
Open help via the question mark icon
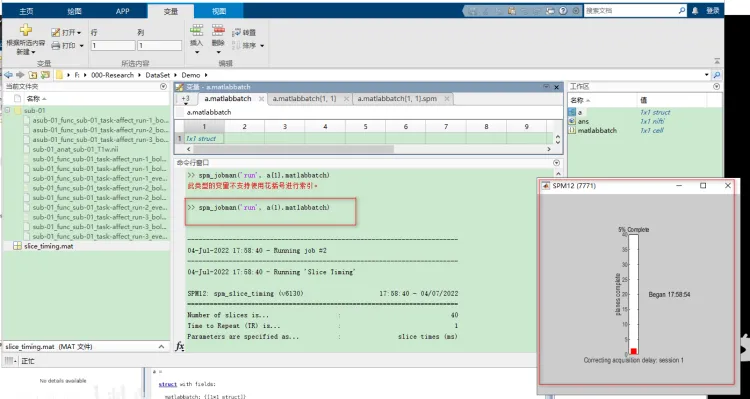[563, 11]
